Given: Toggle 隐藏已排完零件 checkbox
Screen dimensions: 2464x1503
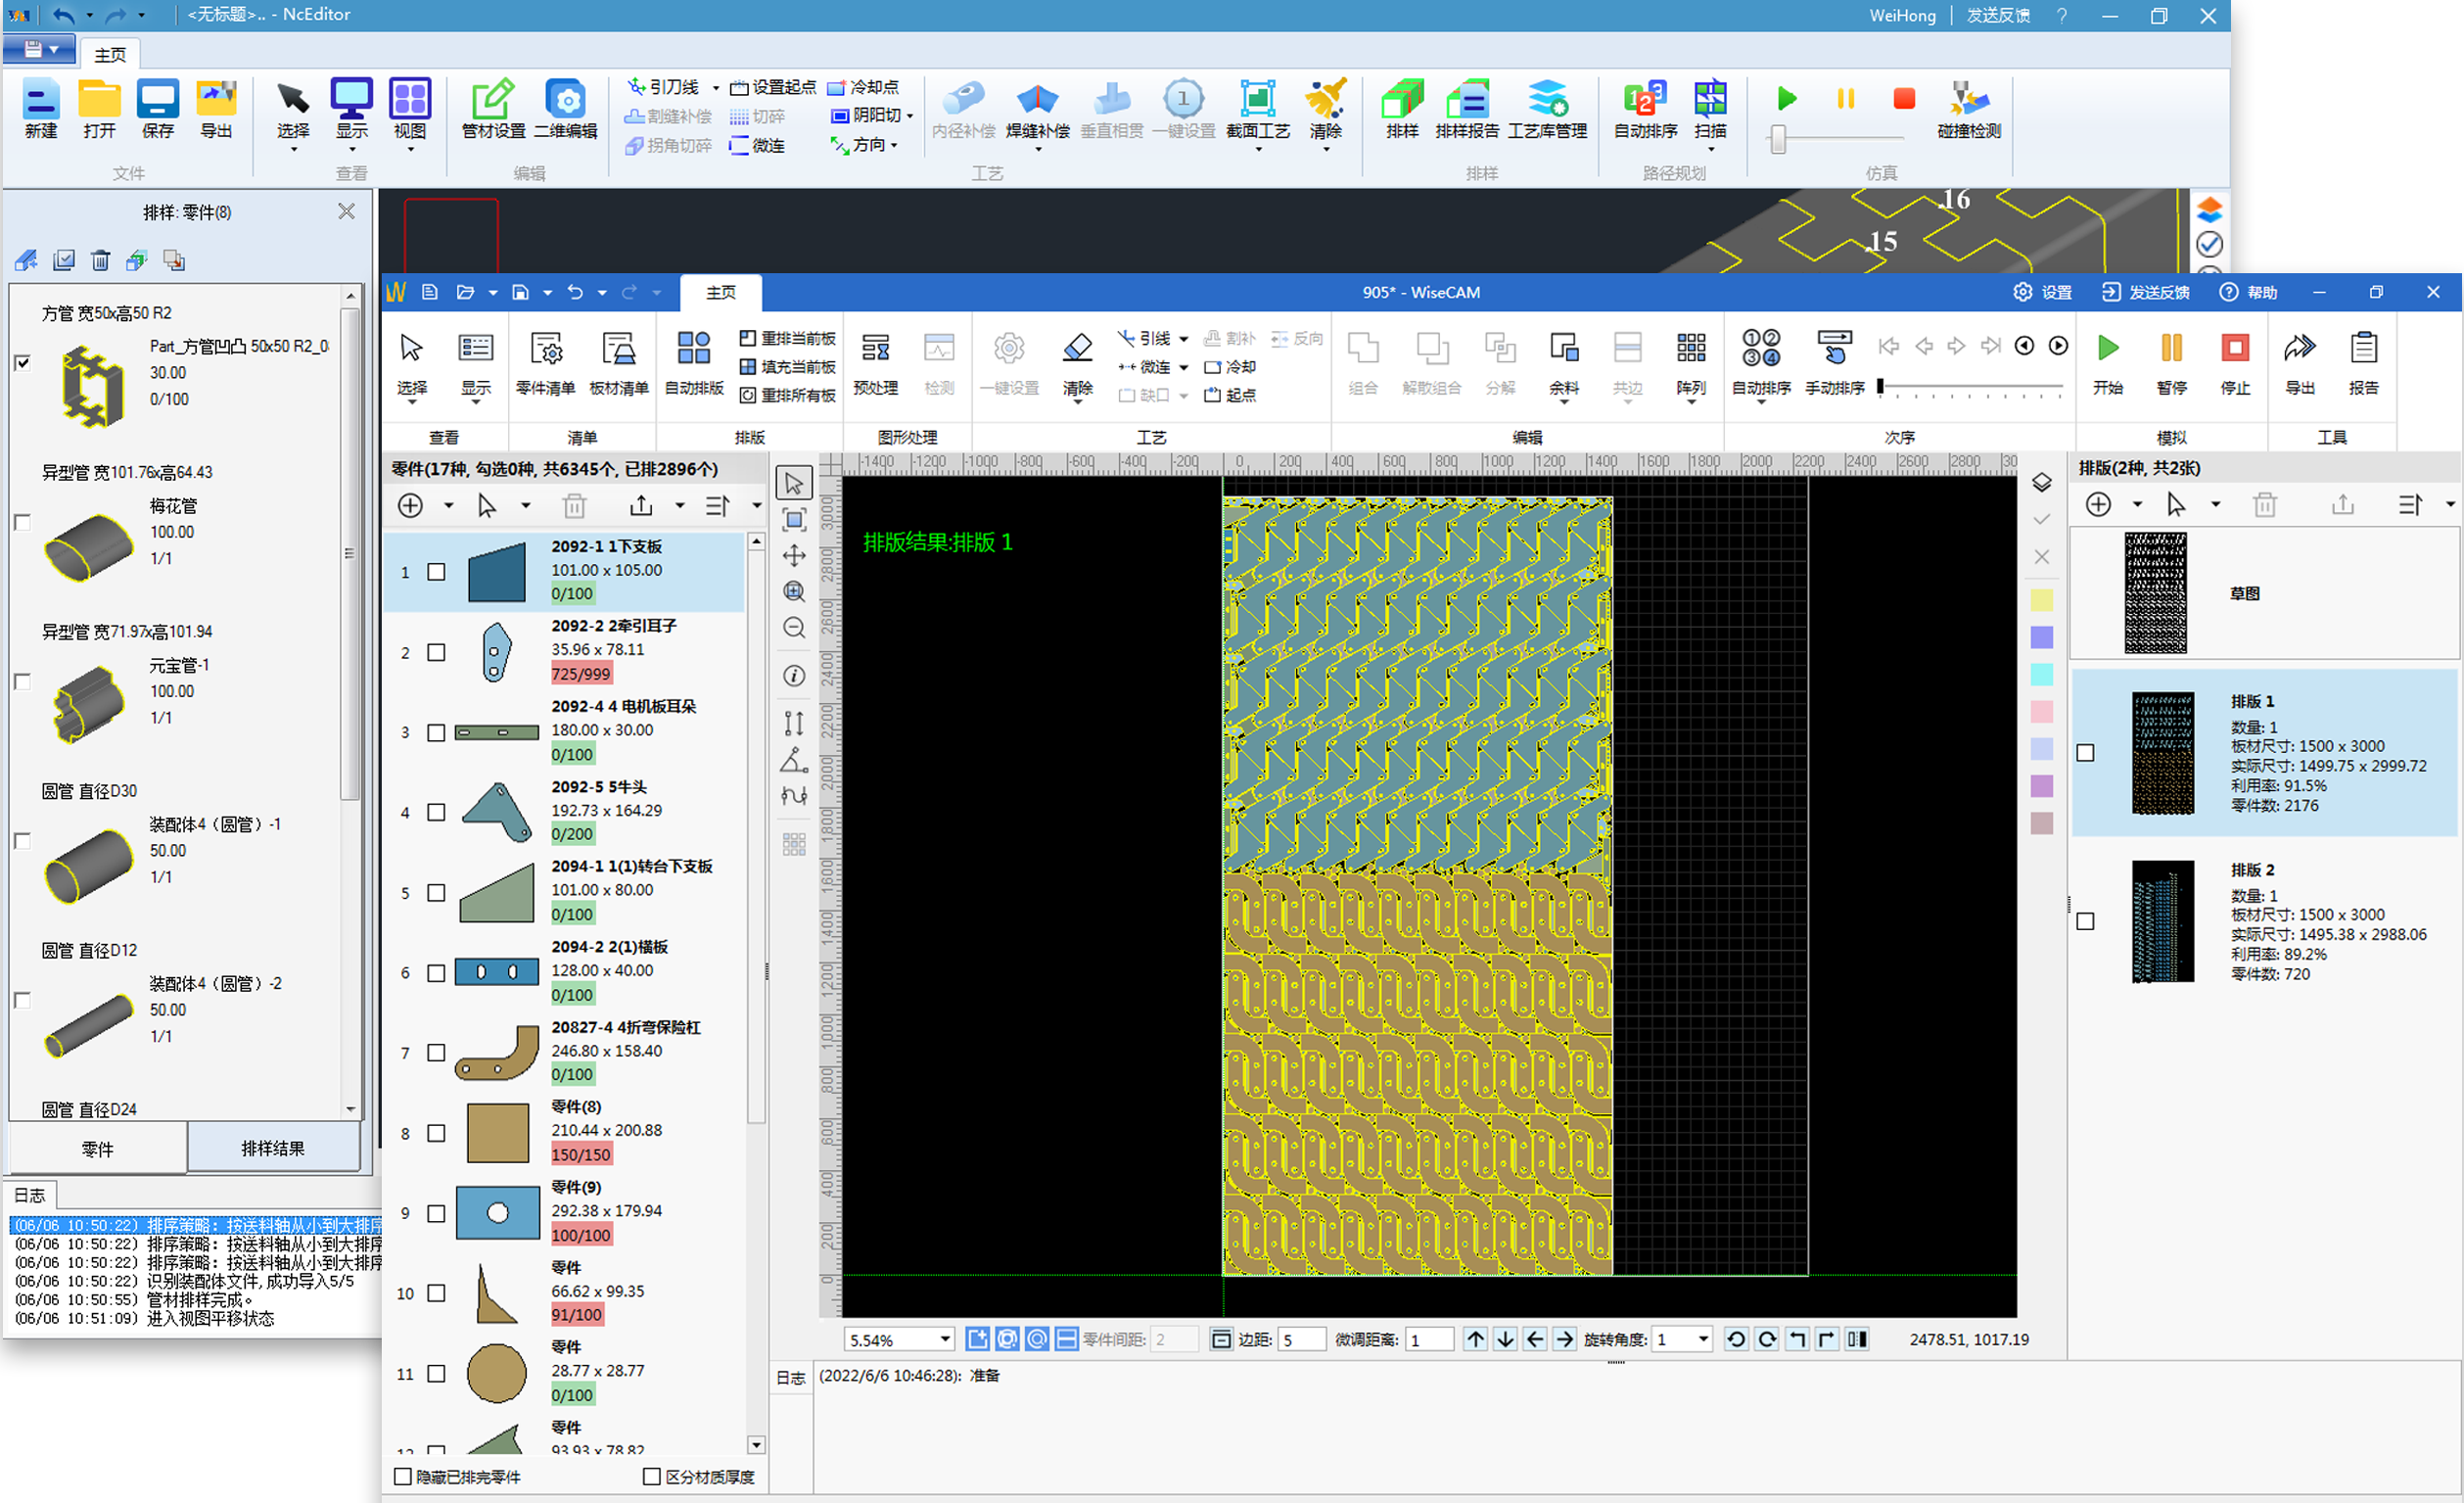Looking at the screenshot, I should 403,1476.
